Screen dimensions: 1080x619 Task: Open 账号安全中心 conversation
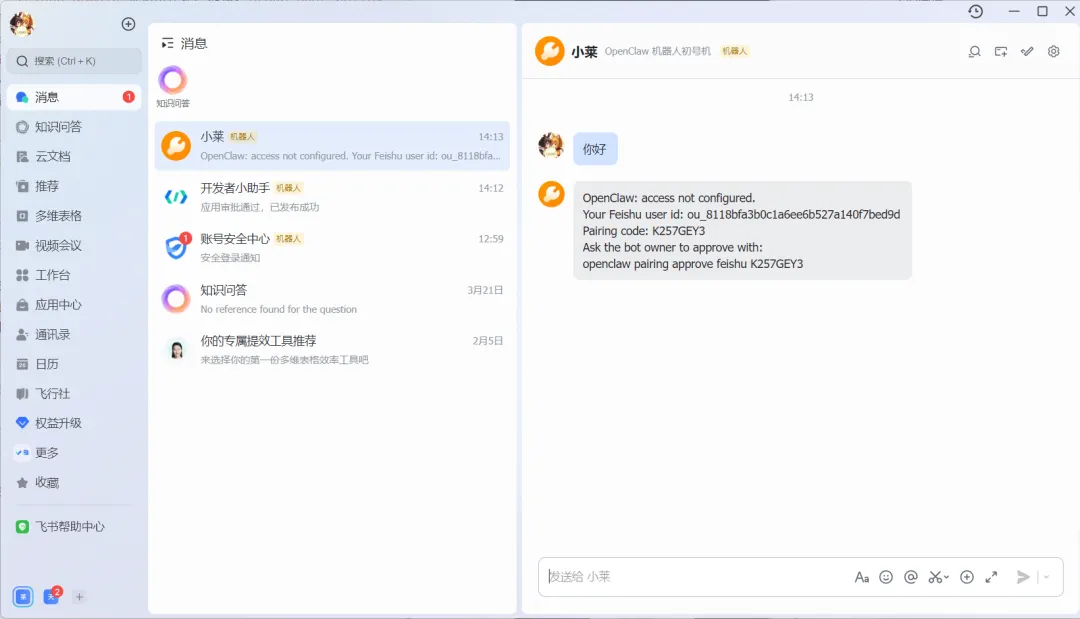[332, 248]
